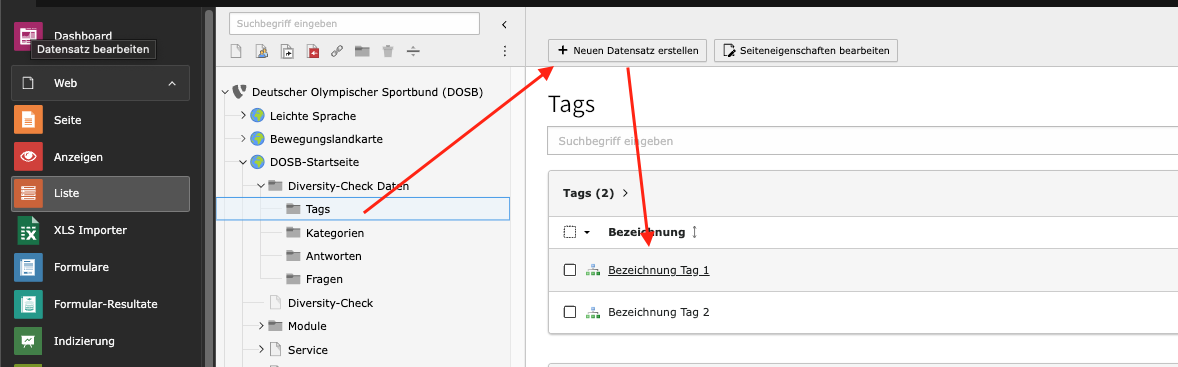Click the recycler trash icon in tree toolbar

[388, 52]
